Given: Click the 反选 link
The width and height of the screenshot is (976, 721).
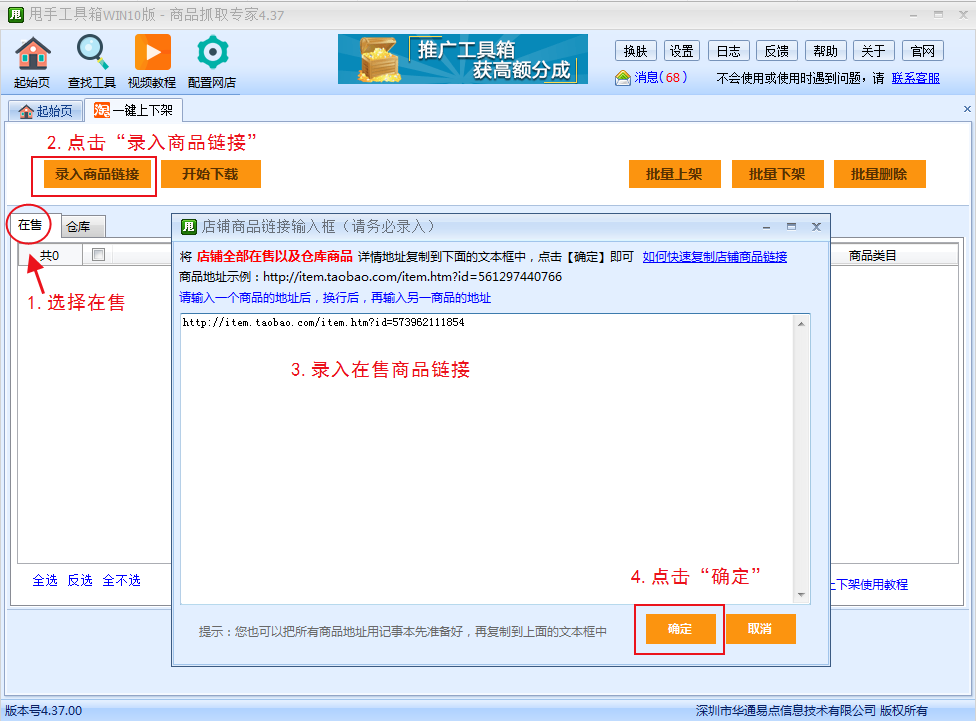Looking at the screenshot, I should coord(80,580).
